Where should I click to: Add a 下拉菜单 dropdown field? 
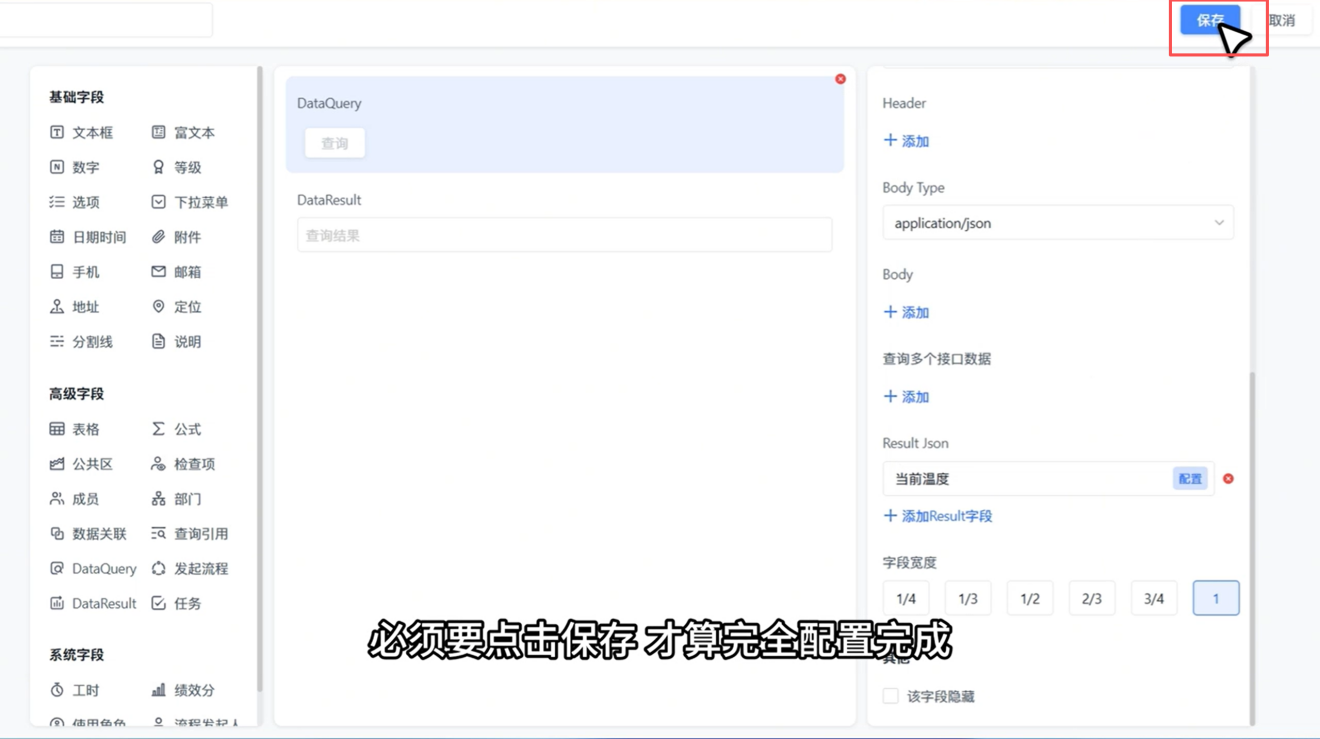(x=190, y=202)
